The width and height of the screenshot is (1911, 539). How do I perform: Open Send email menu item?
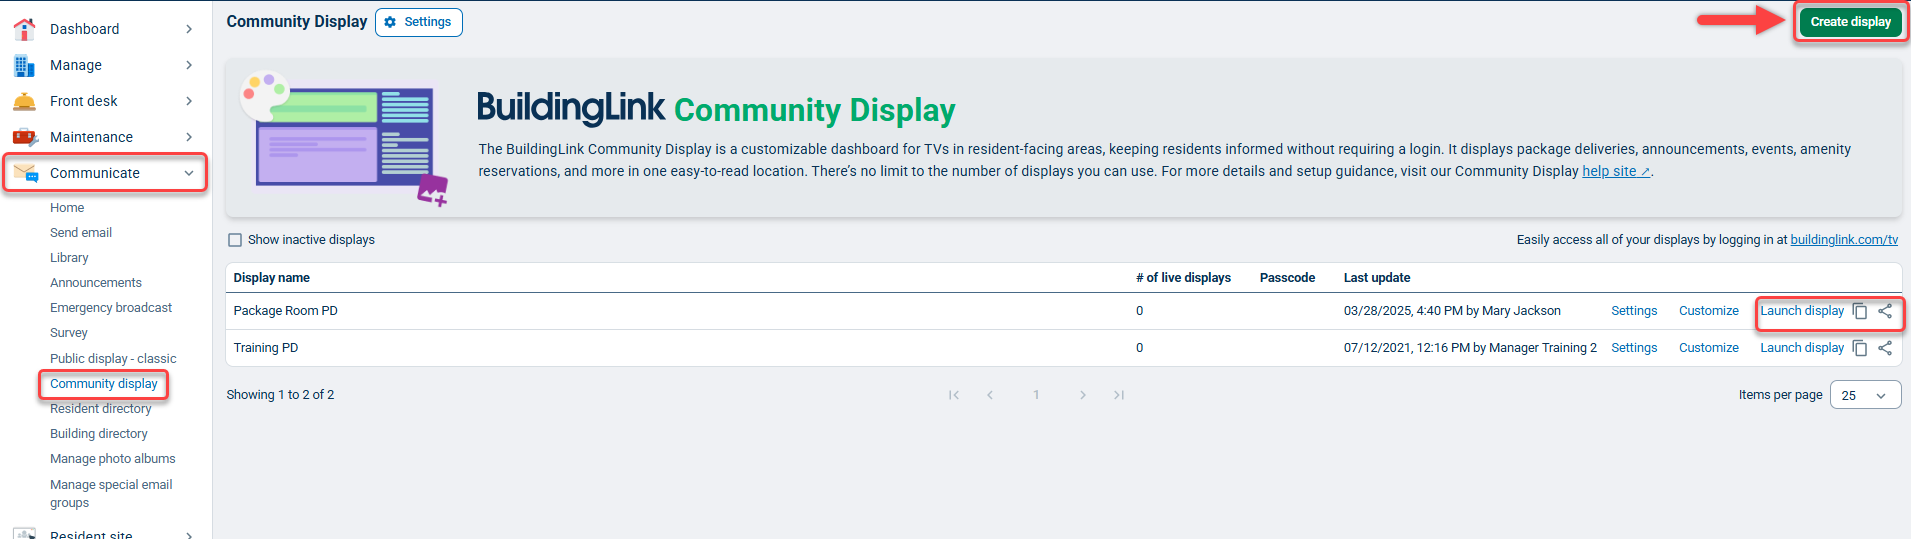81,233
